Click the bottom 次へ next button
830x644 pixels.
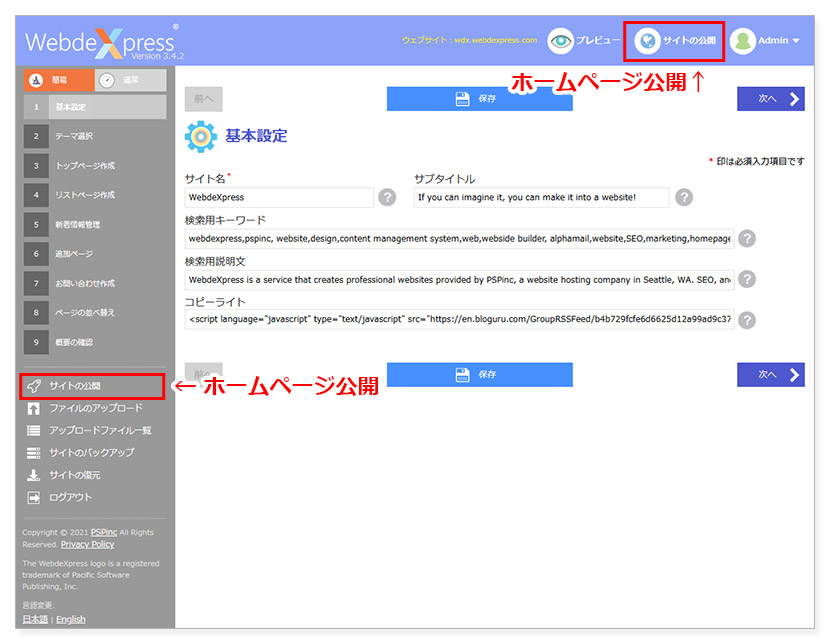click(771, 375)
